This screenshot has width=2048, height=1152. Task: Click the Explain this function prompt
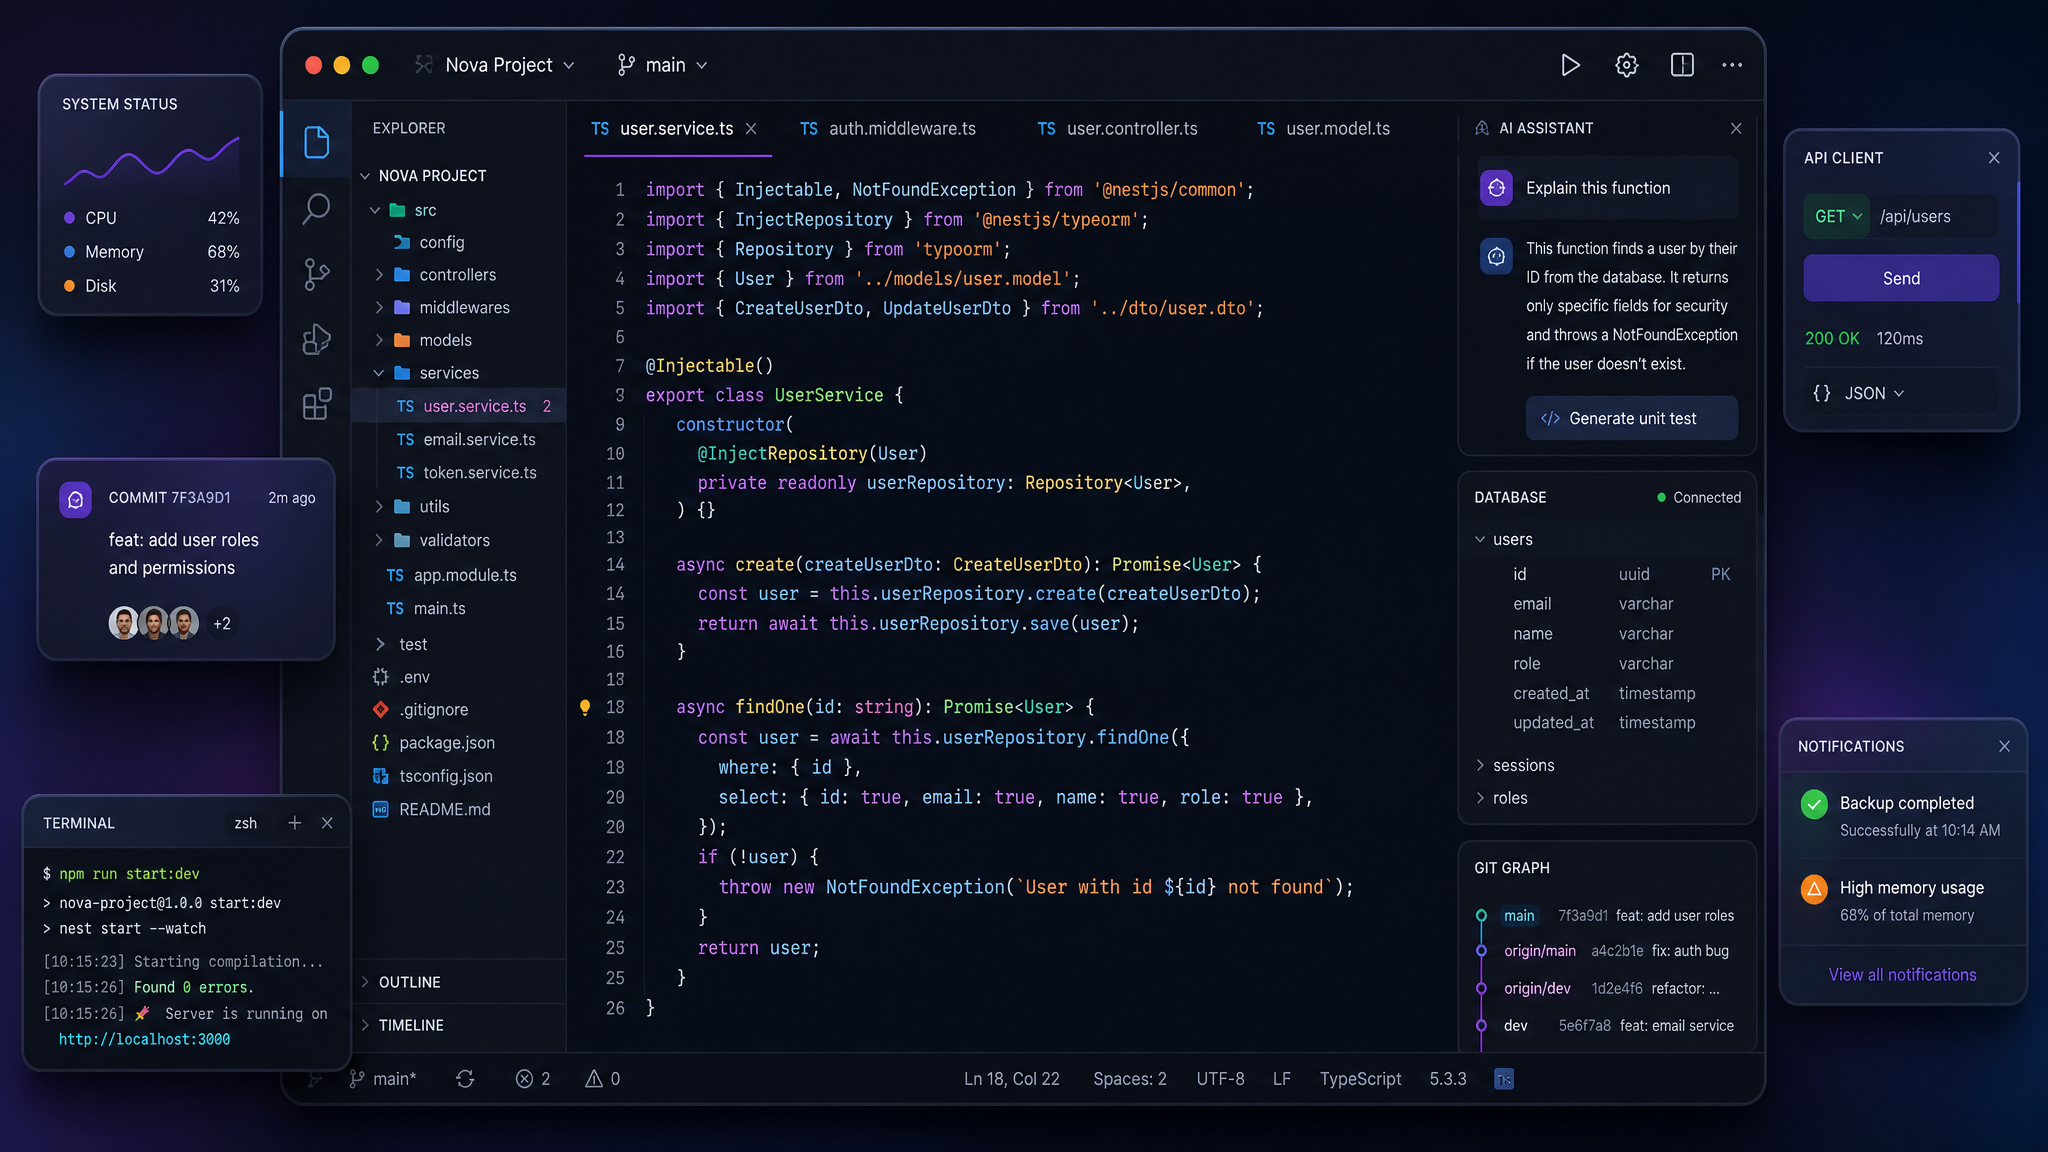1608,188
